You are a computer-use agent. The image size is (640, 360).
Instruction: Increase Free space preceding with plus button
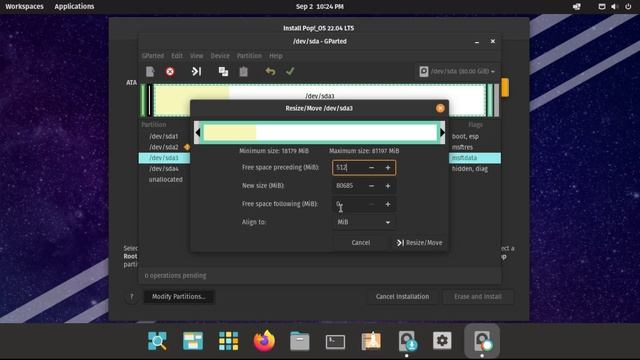pos(388,167)
